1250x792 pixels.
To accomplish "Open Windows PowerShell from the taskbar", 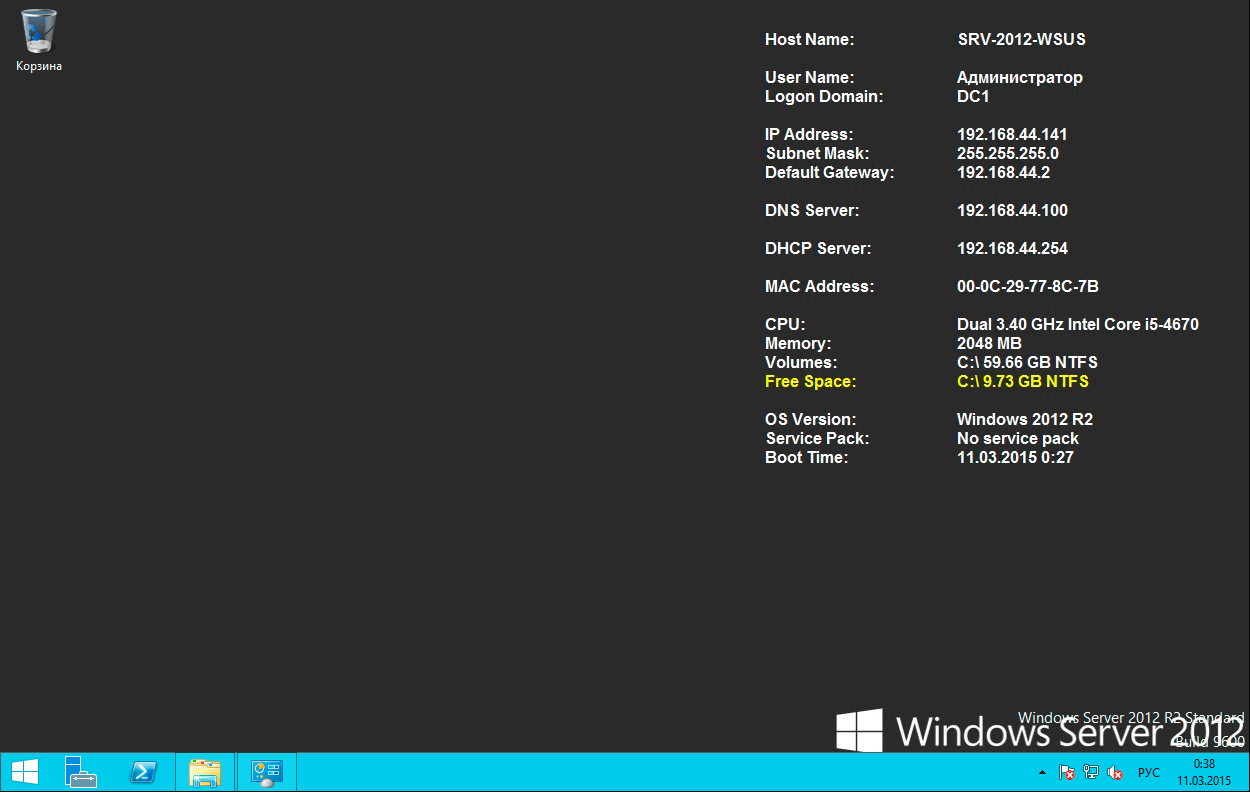I will [x=143, y=772].
